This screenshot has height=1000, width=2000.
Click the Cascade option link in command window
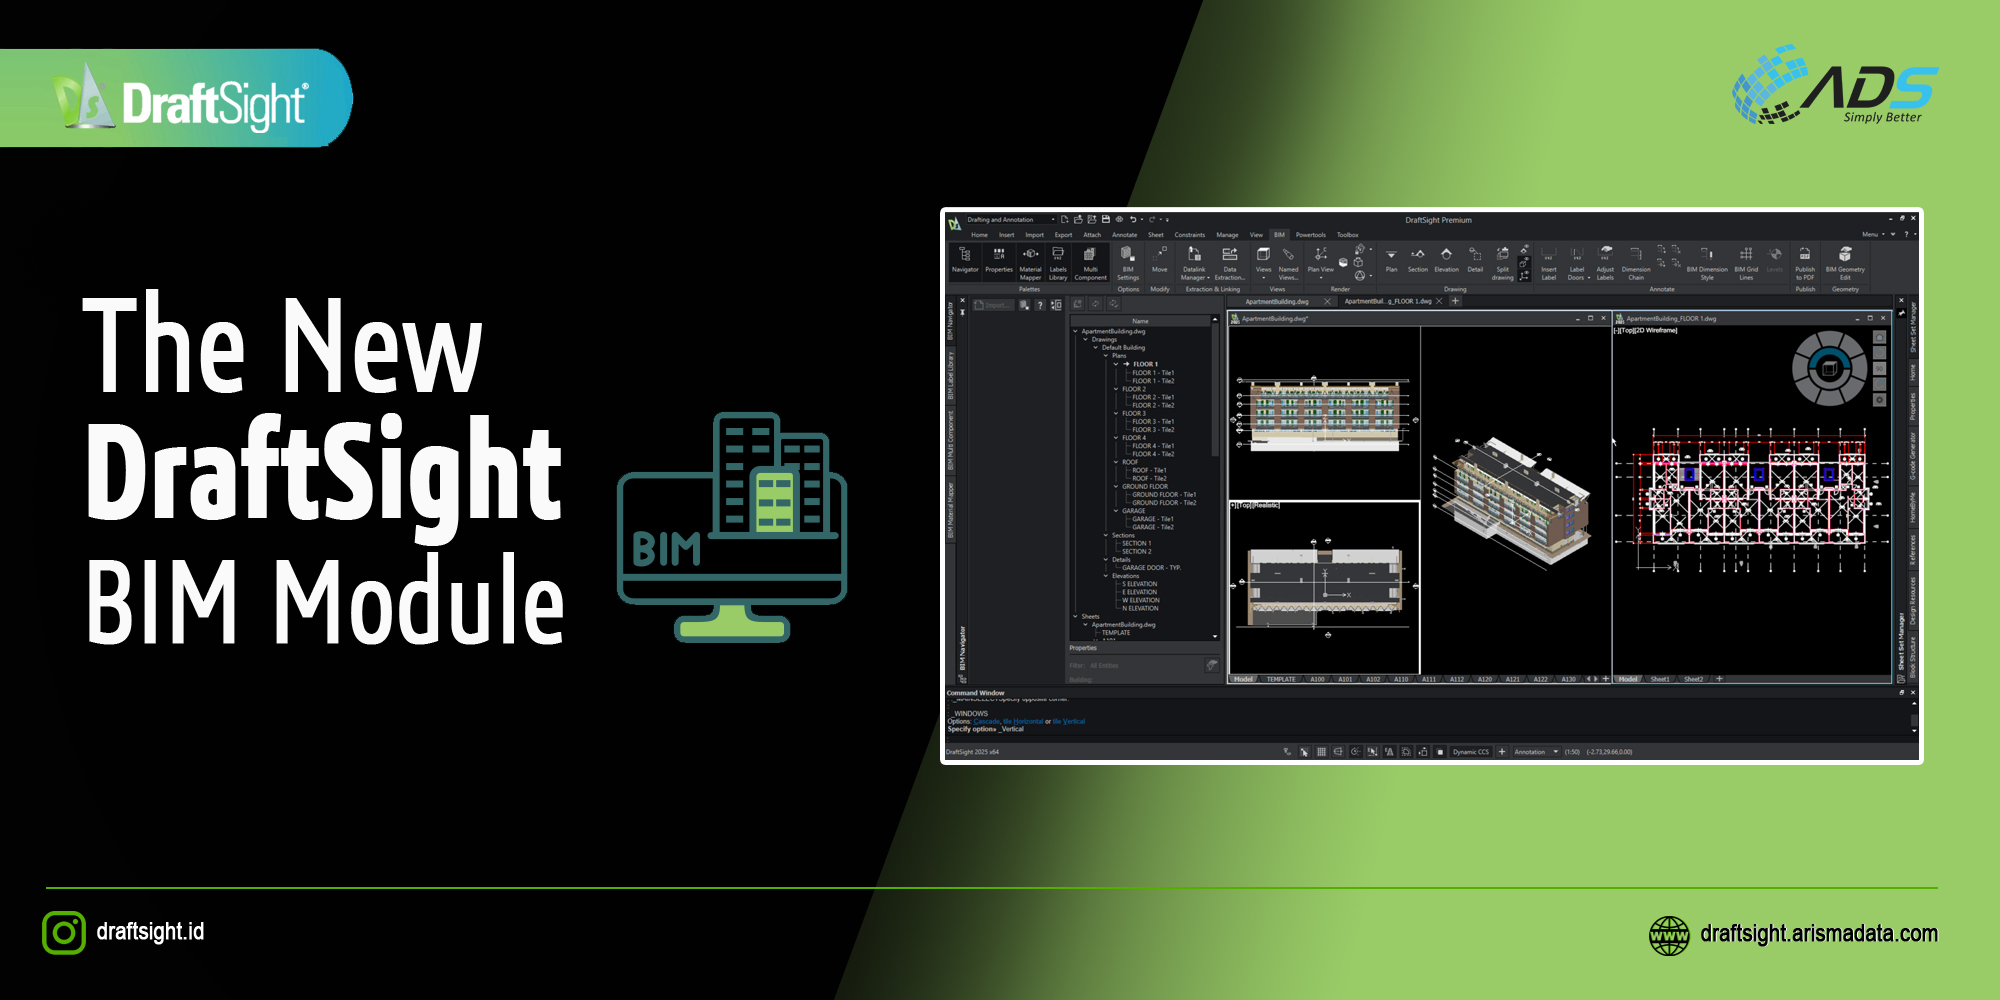pos(986,721)
